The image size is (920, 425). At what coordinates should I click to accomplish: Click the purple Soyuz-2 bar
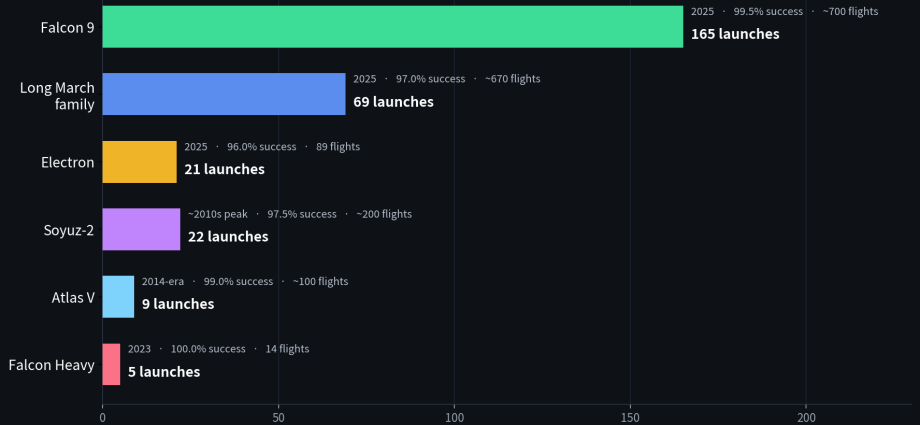141,229
